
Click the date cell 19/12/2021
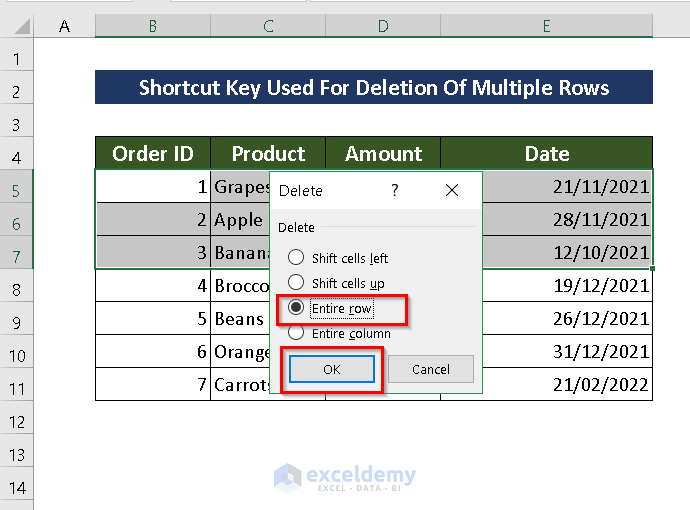click(567, 285)
